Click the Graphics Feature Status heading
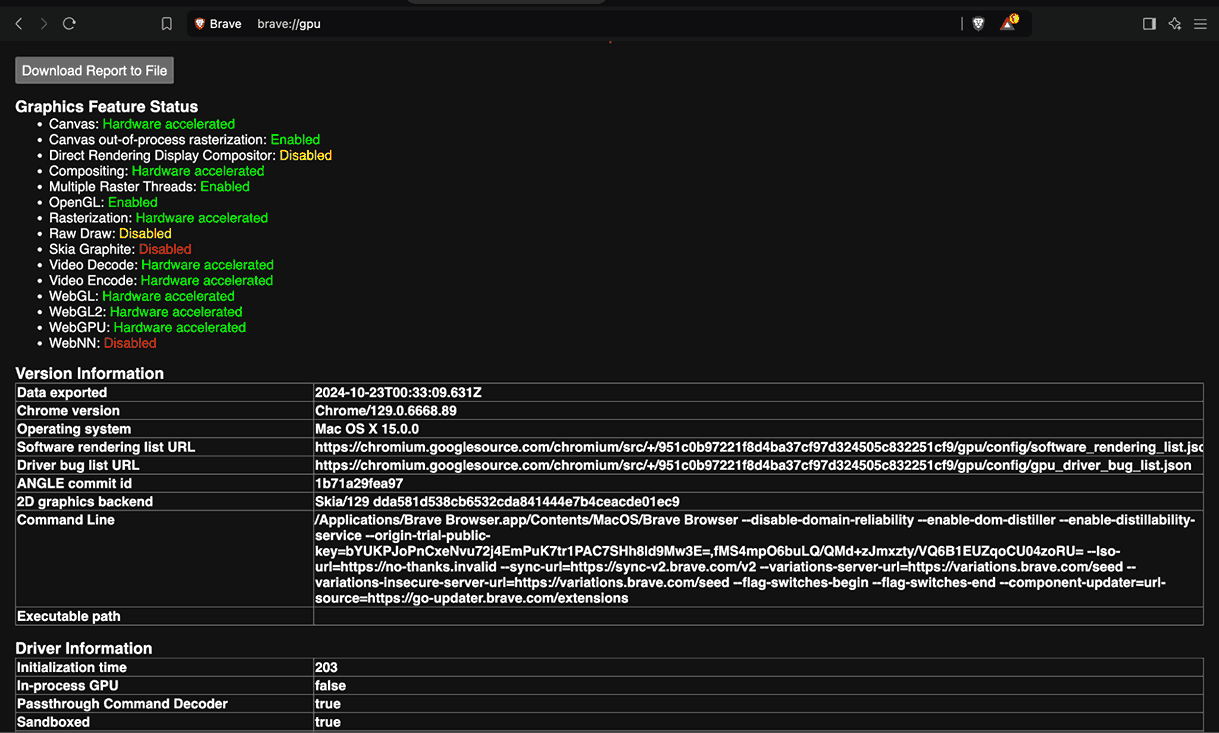Image resolution: width=1219 pixels, height=733 pixels. [x=106, y=107]
